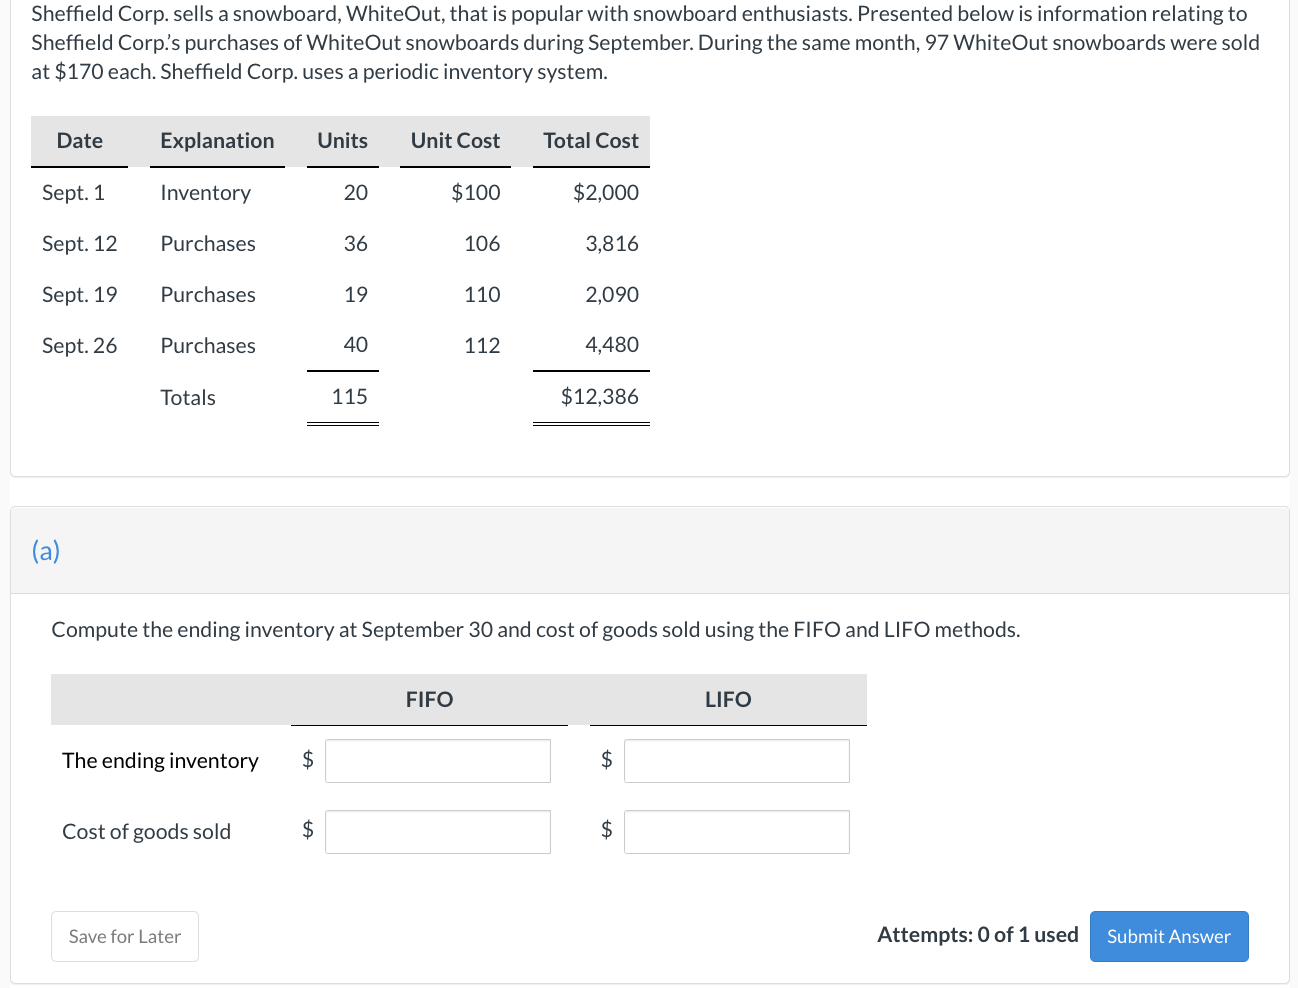Click the 'Compute the ending inventory' instruction text
The height and width of the screenshot is (988, 1298).
pyautogui.click(x=536, y=629)
